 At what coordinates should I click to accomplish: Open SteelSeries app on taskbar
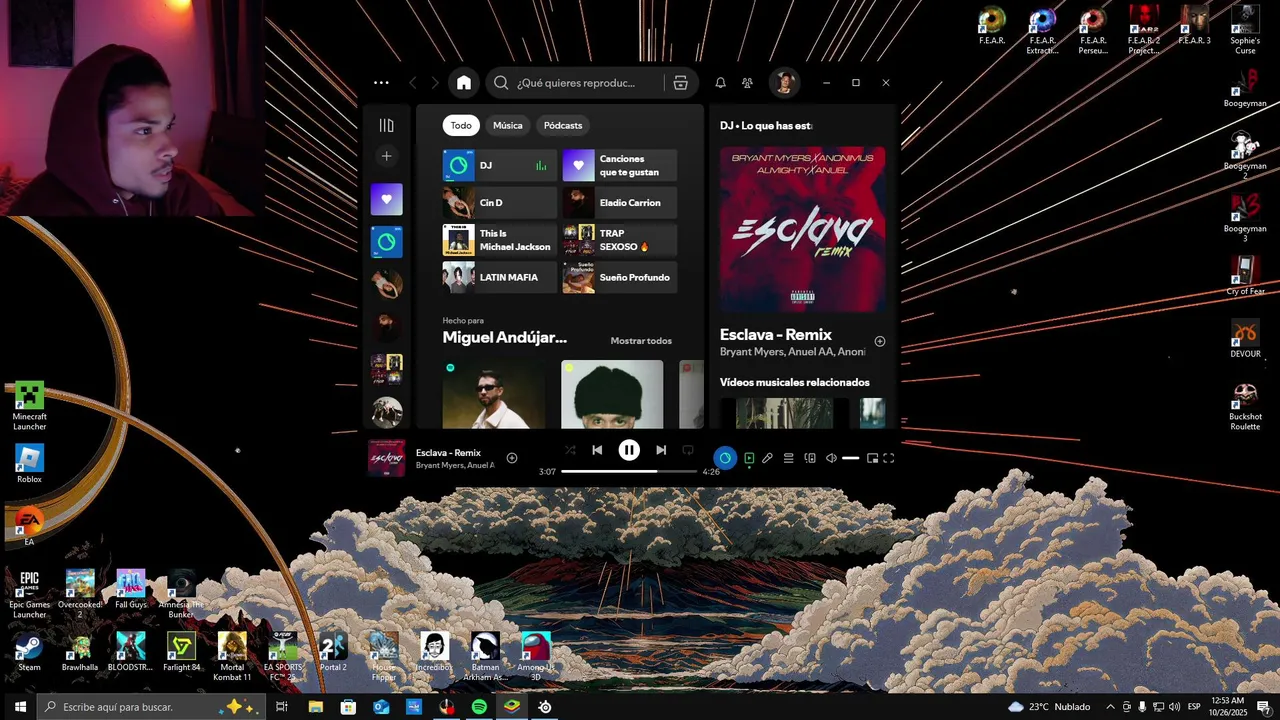click(545, 707)
